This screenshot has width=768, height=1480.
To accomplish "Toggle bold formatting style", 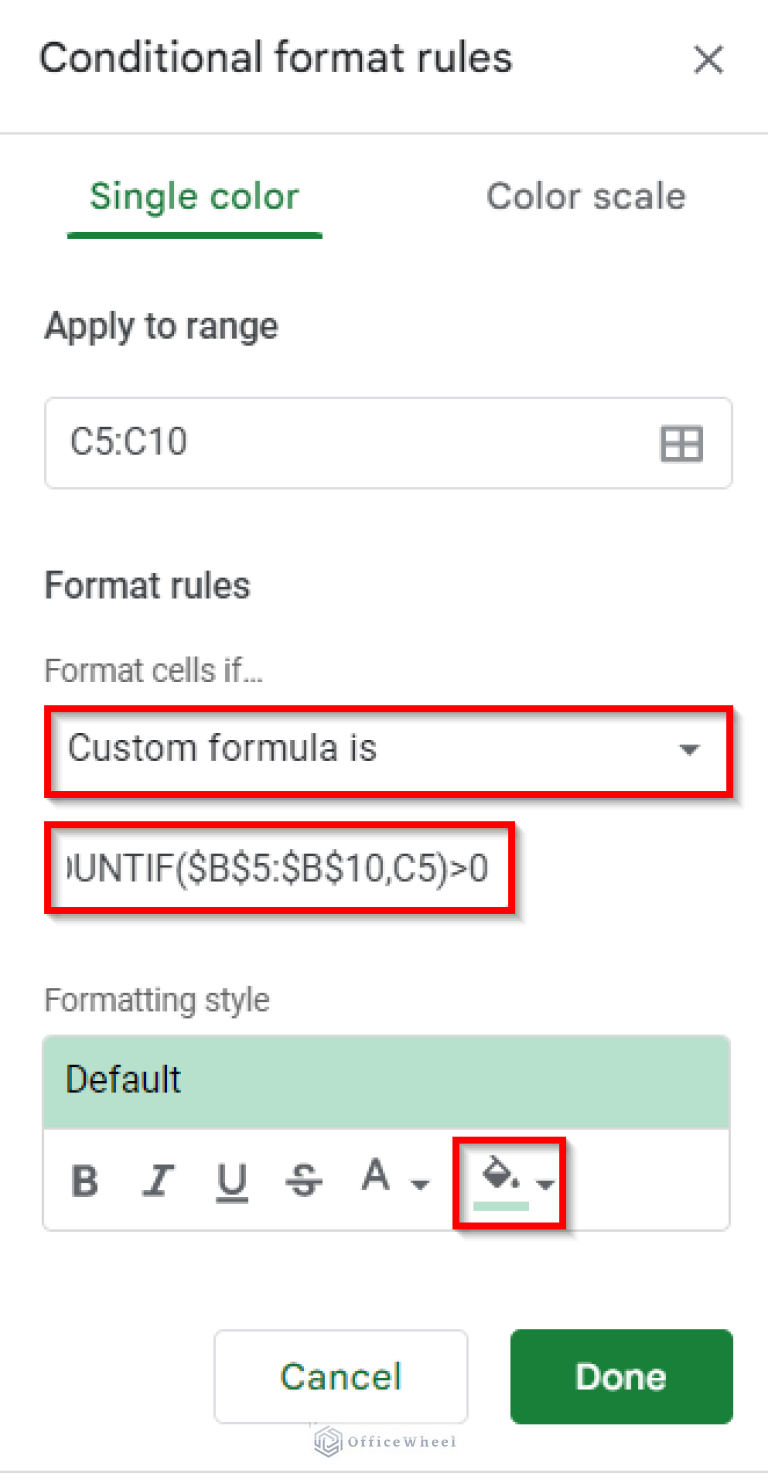I will point(85,1180).
